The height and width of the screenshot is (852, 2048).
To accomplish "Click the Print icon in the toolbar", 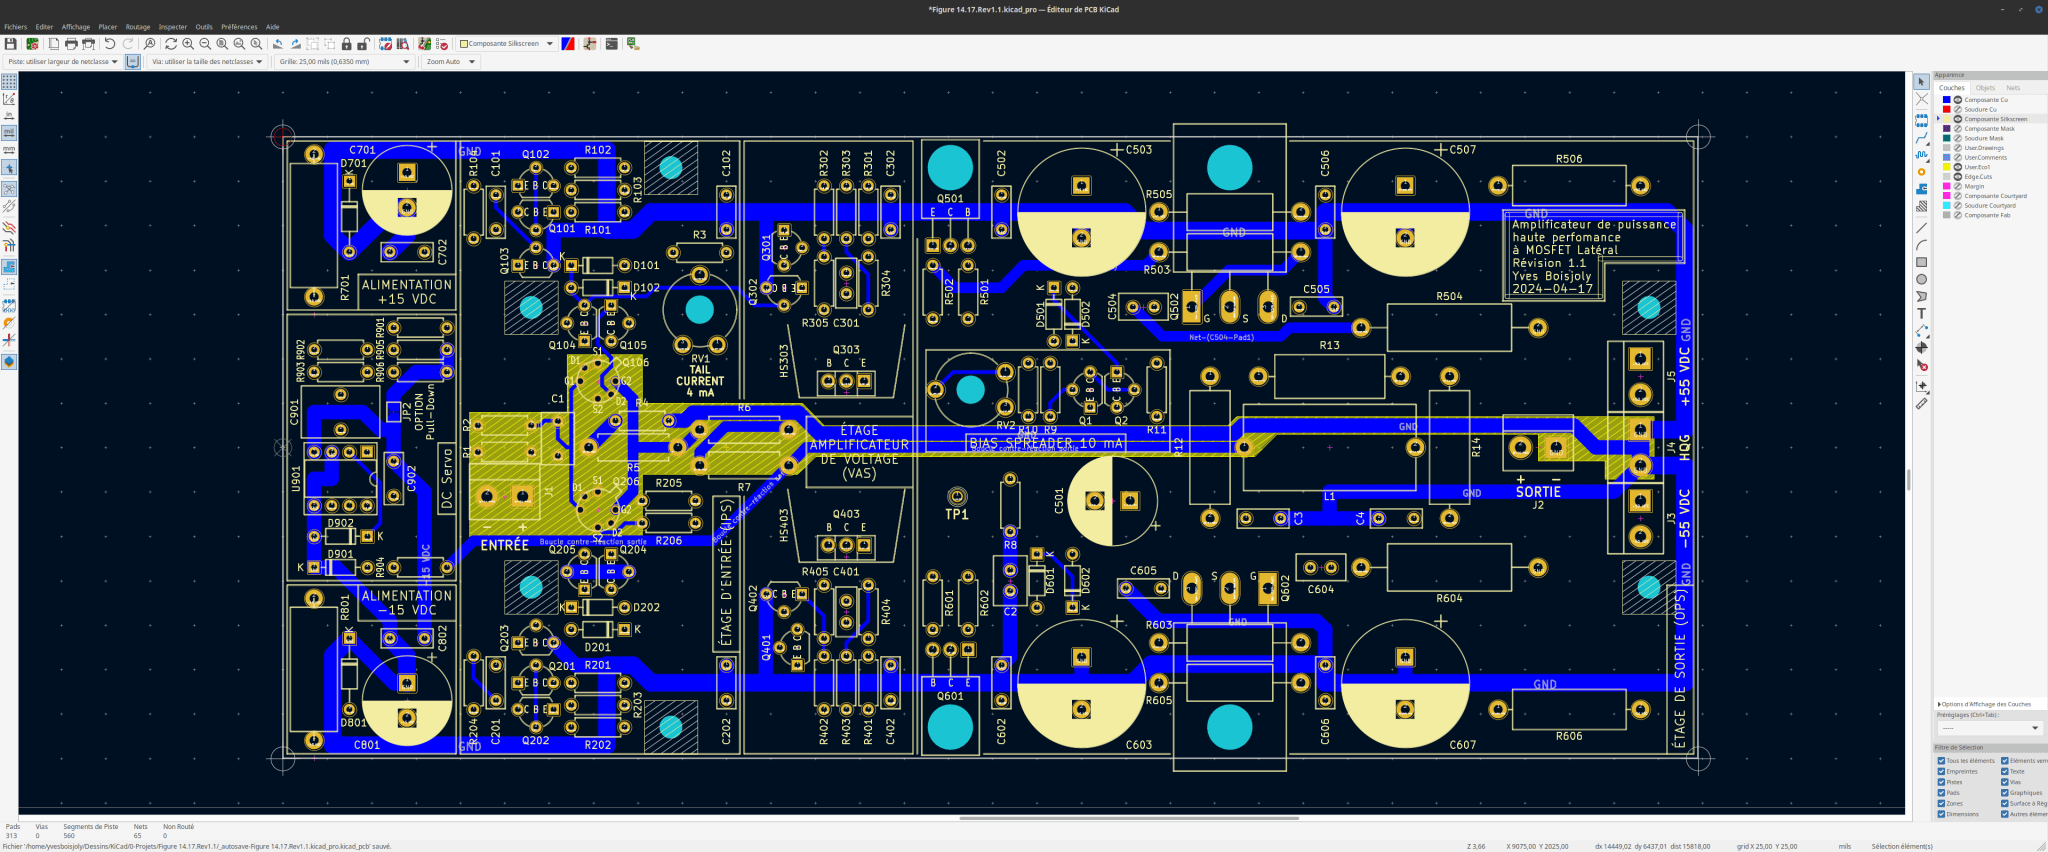I will click(71, 44).
